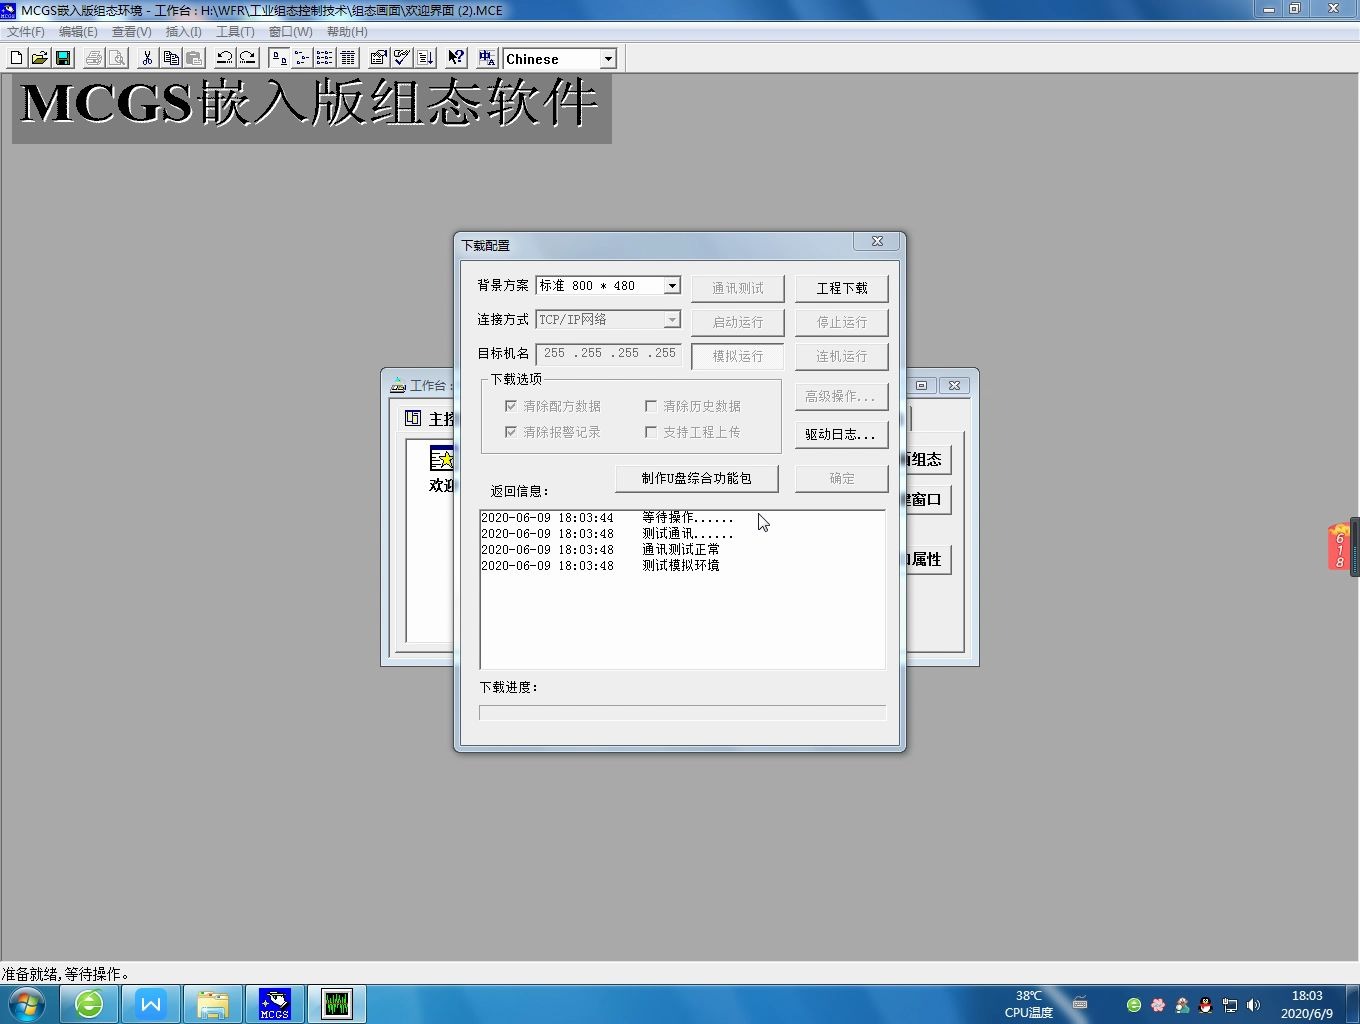Click the Copy toolbar icon
The height and width of the screenshot is (1024, 1360).
pos(170,58)
